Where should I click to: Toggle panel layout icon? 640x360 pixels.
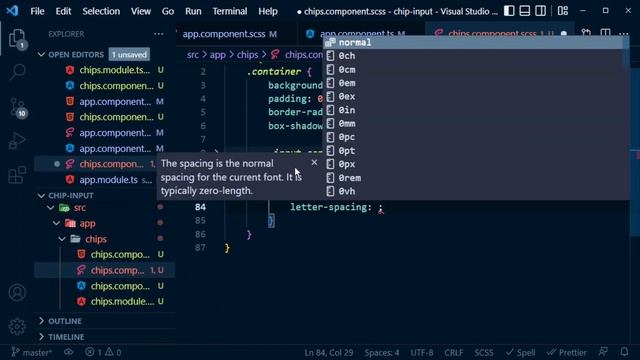pos(525,11)
